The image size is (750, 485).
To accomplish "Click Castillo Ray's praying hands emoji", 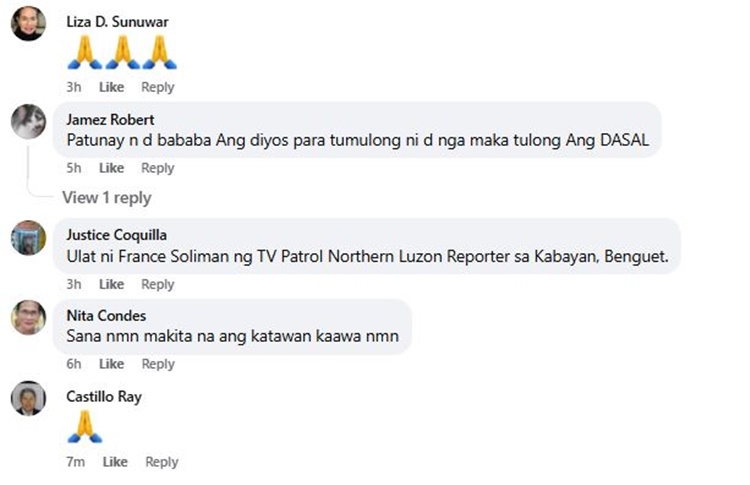I will (85, 427).
